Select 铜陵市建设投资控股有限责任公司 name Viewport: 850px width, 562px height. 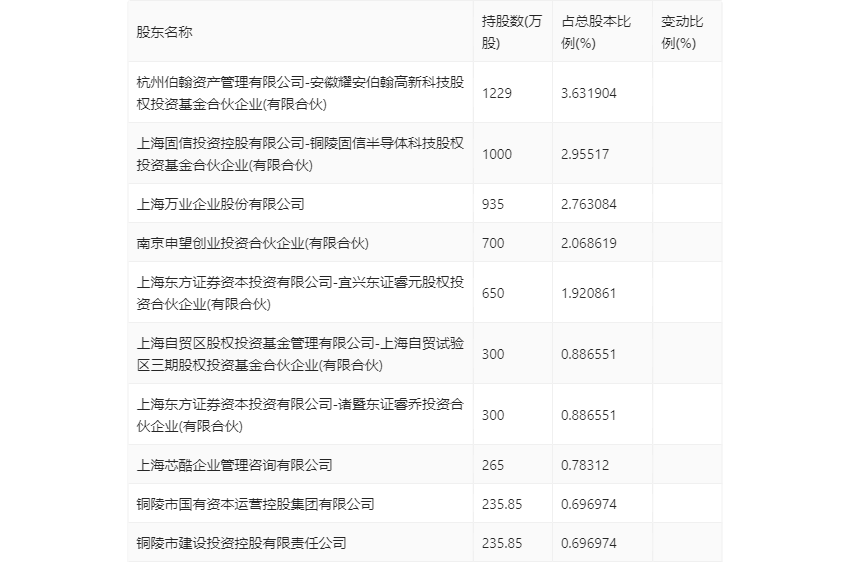(x=241, y=542)
